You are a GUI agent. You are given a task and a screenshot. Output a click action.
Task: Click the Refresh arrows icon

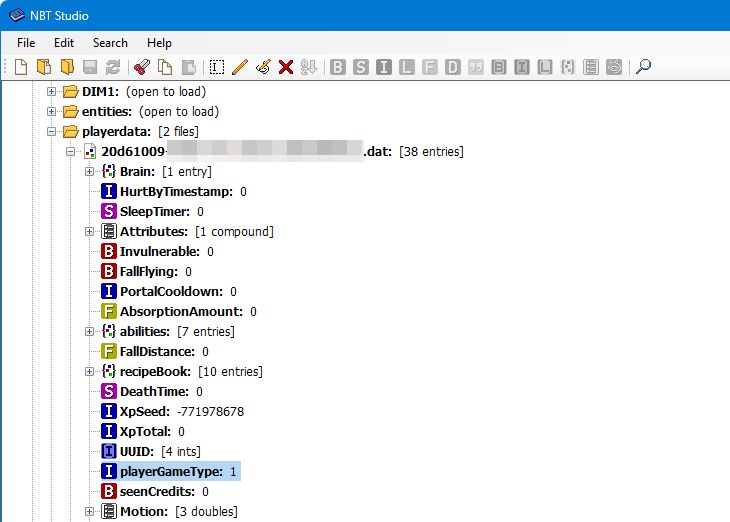click(x=113, y=67)
